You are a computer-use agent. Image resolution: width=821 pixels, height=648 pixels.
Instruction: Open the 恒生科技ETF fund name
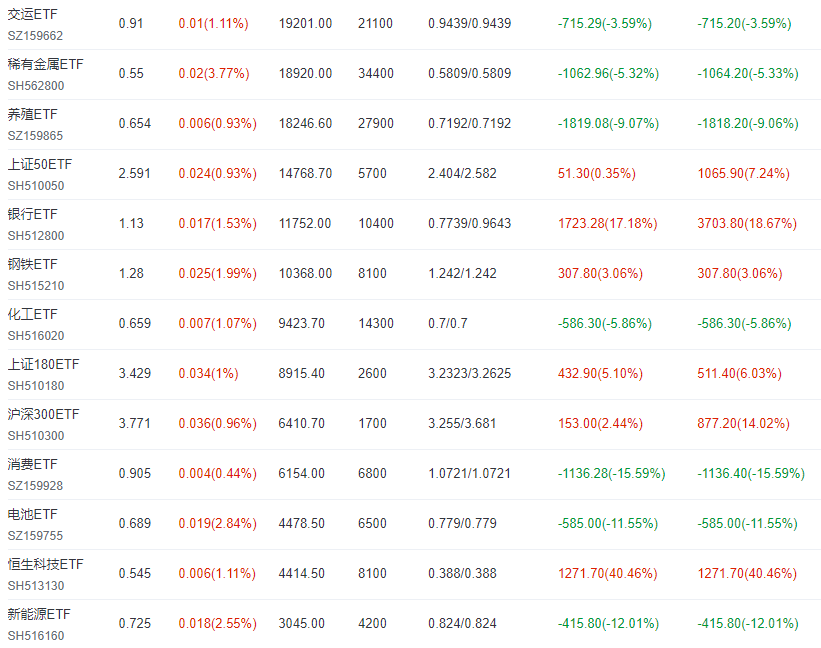pyautogui.click(x=46, y=564)
